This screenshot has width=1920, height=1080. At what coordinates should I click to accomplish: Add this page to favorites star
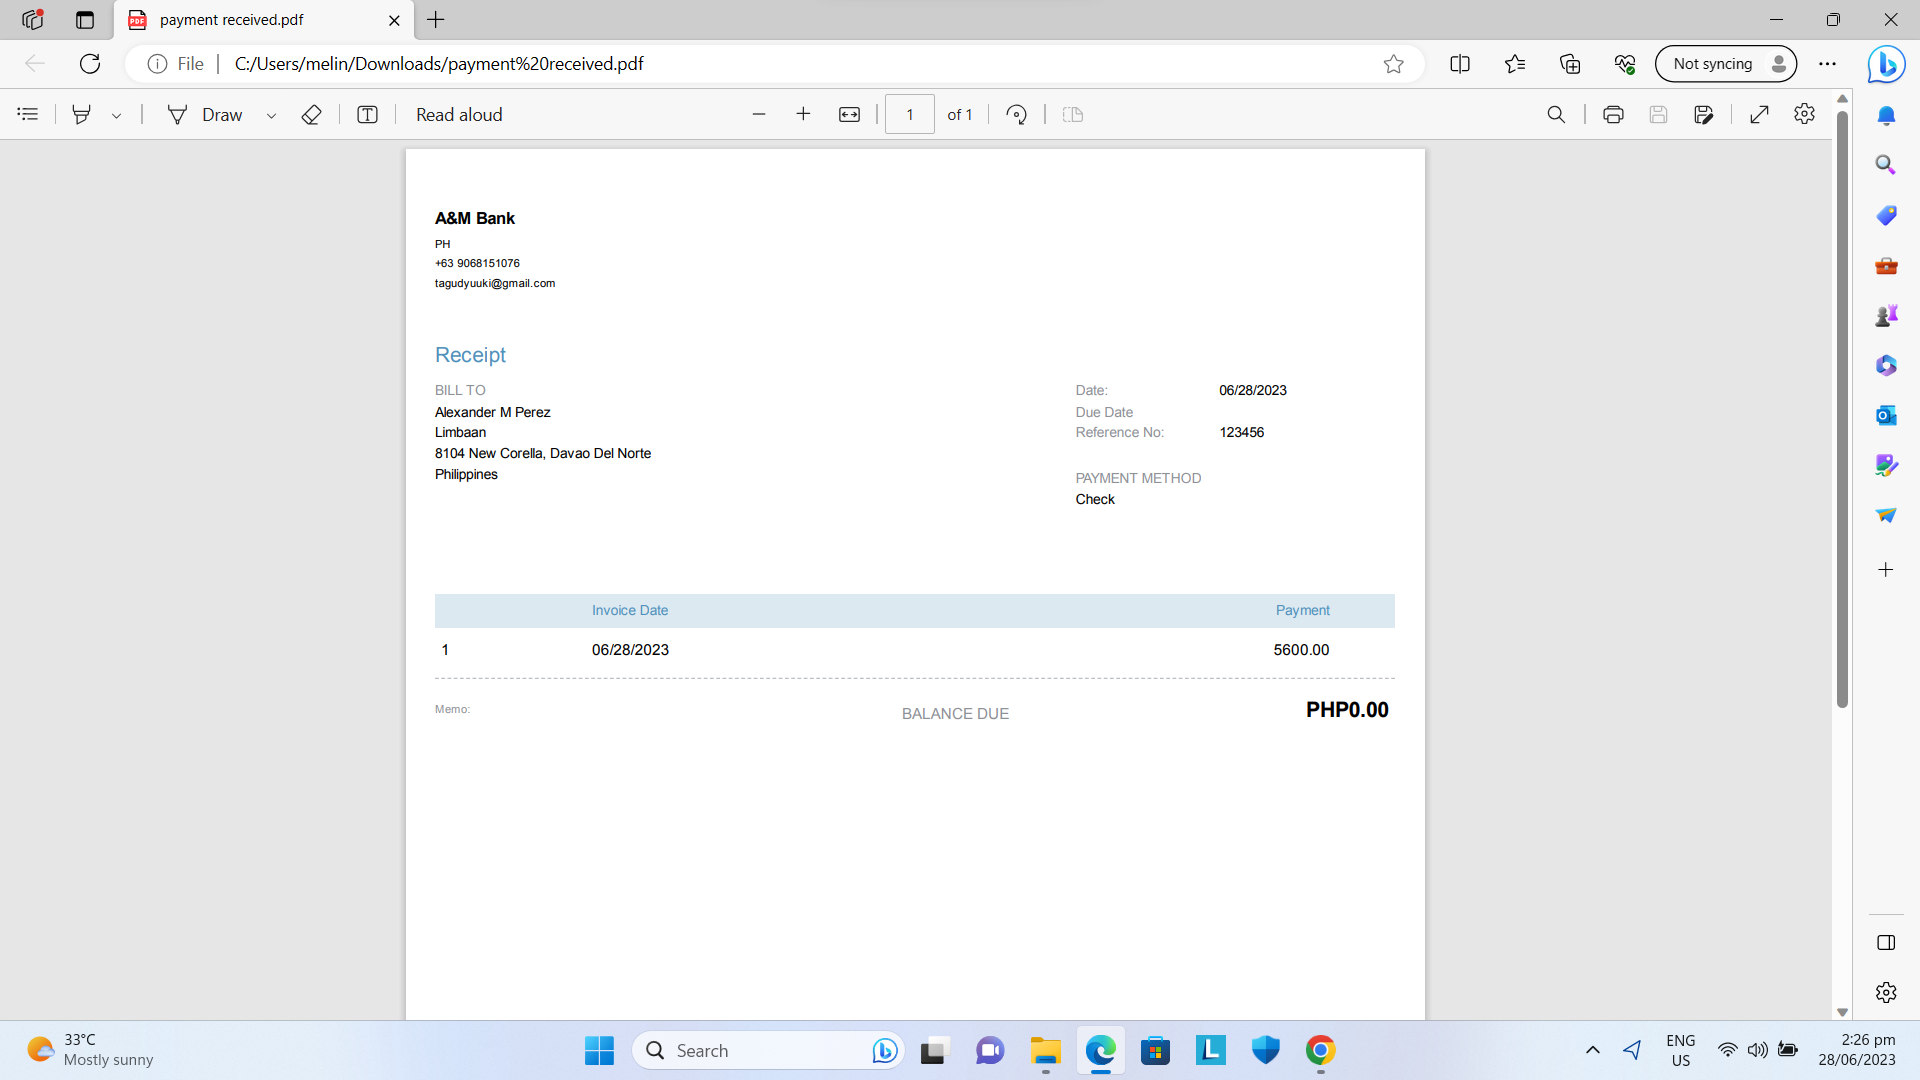[x=1393, y=64]
